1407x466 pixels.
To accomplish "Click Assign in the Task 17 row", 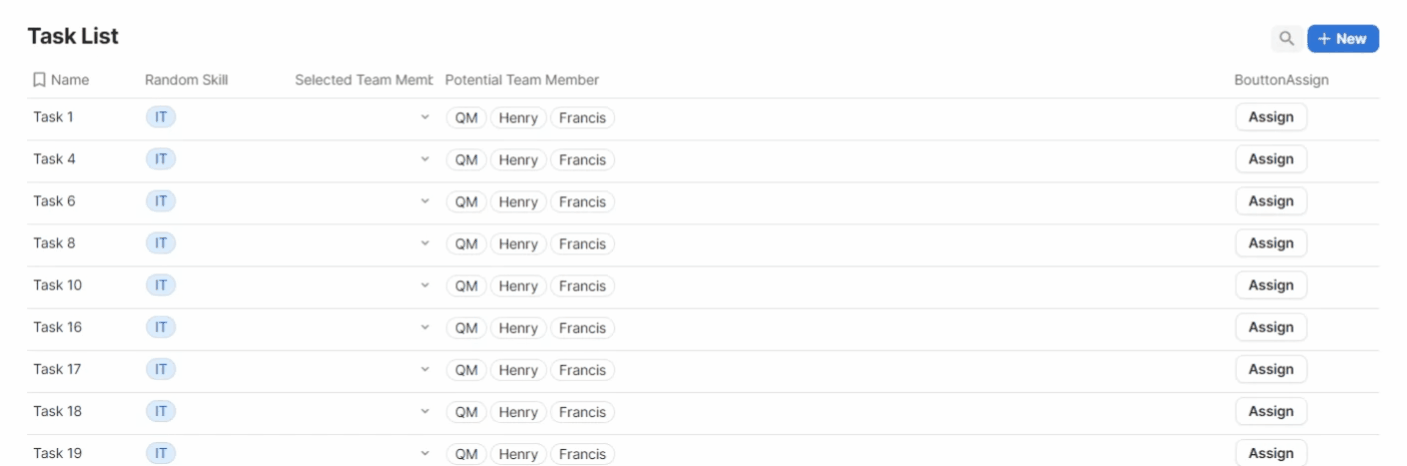I will [1271, 369].
